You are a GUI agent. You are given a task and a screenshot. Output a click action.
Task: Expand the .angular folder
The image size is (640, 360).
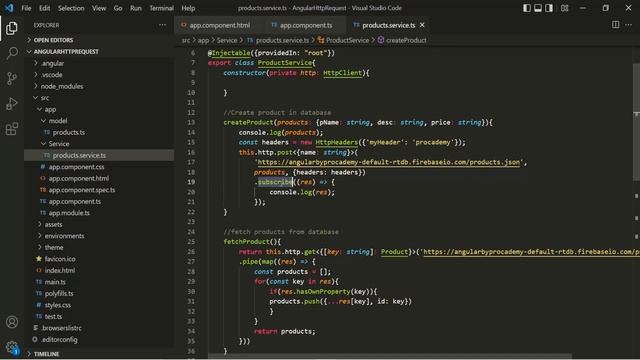(99, 63)
